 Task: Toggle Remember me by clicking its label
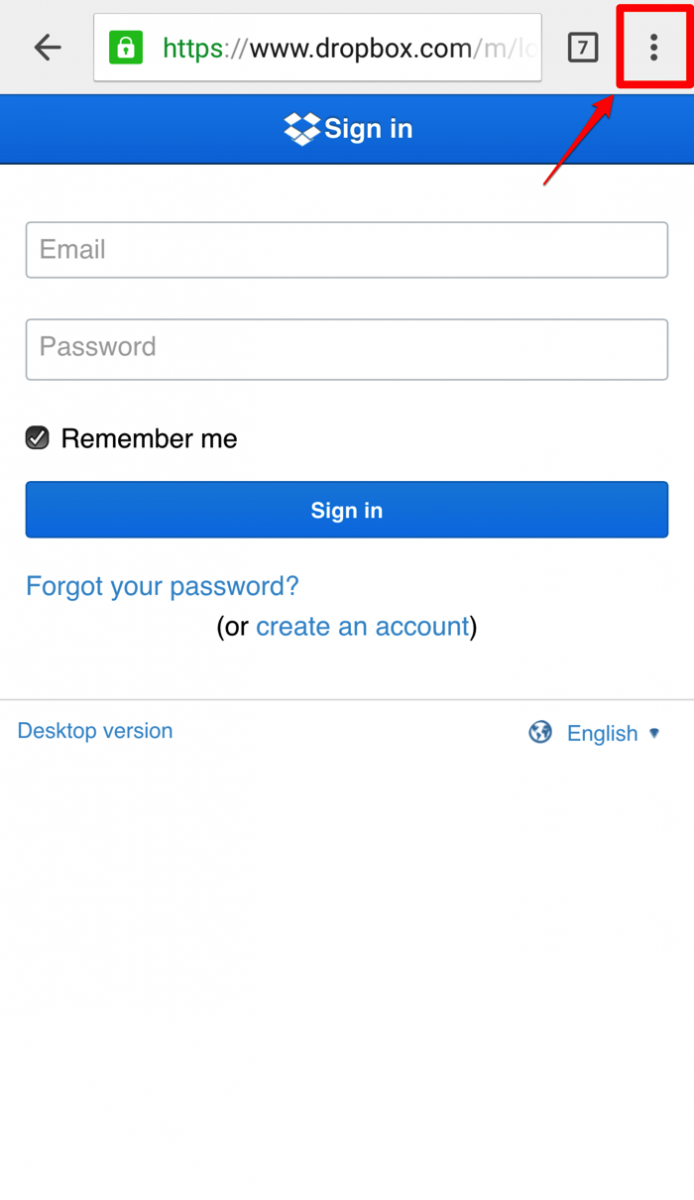(148, 438)
